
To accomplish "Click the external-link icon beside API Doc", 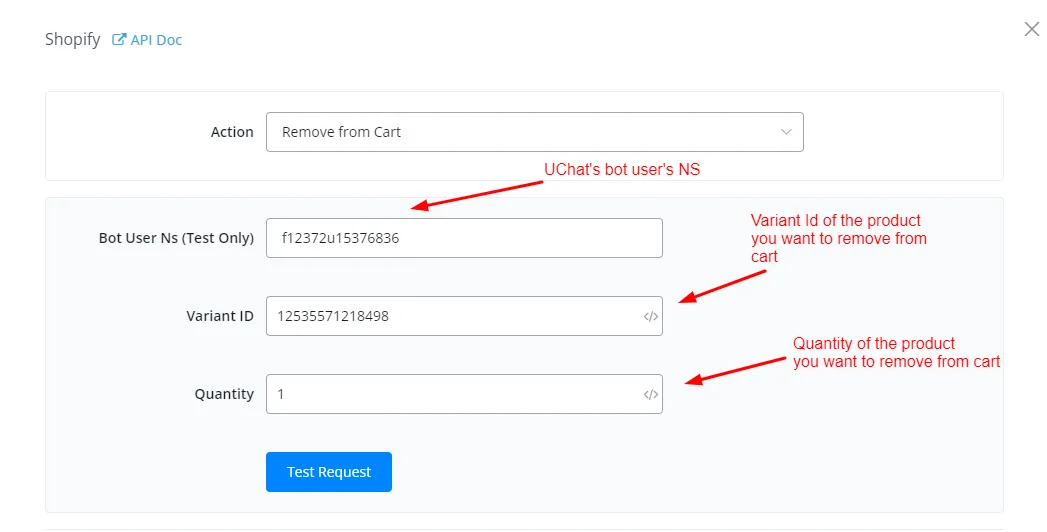I will [x=119, y=39].
